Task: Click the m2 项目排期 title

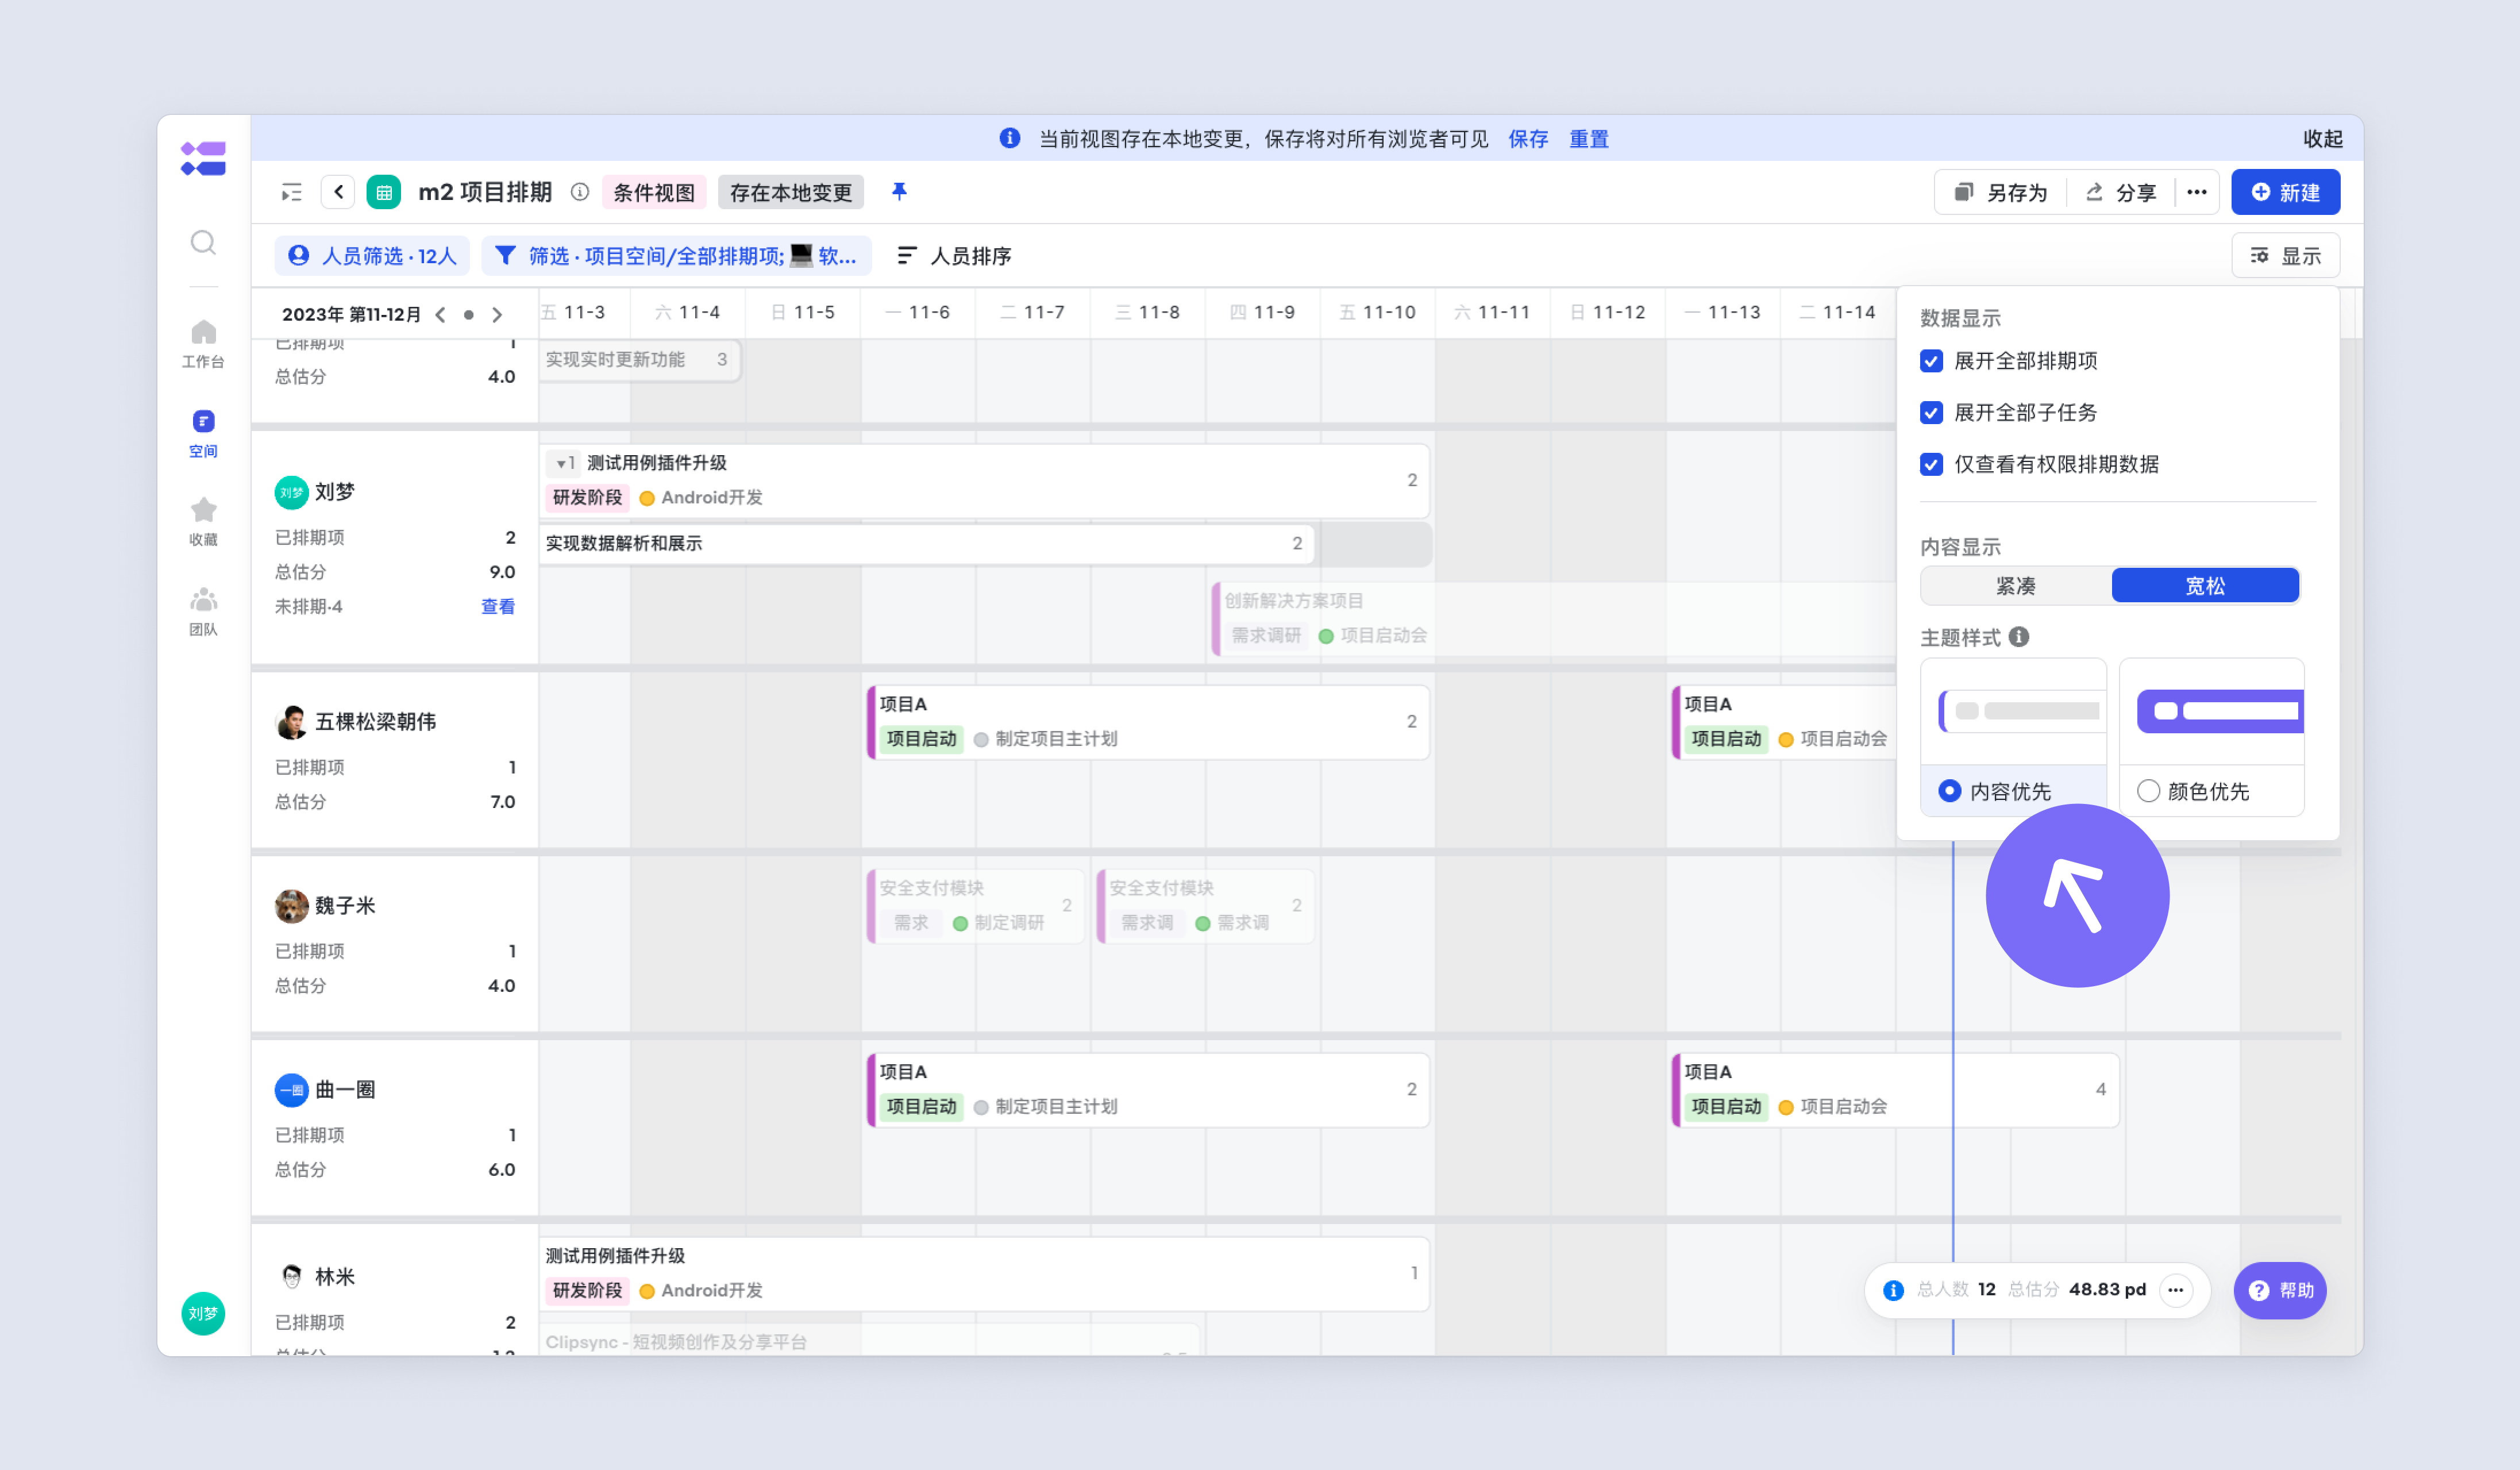Action: click(x=485, y=192)
